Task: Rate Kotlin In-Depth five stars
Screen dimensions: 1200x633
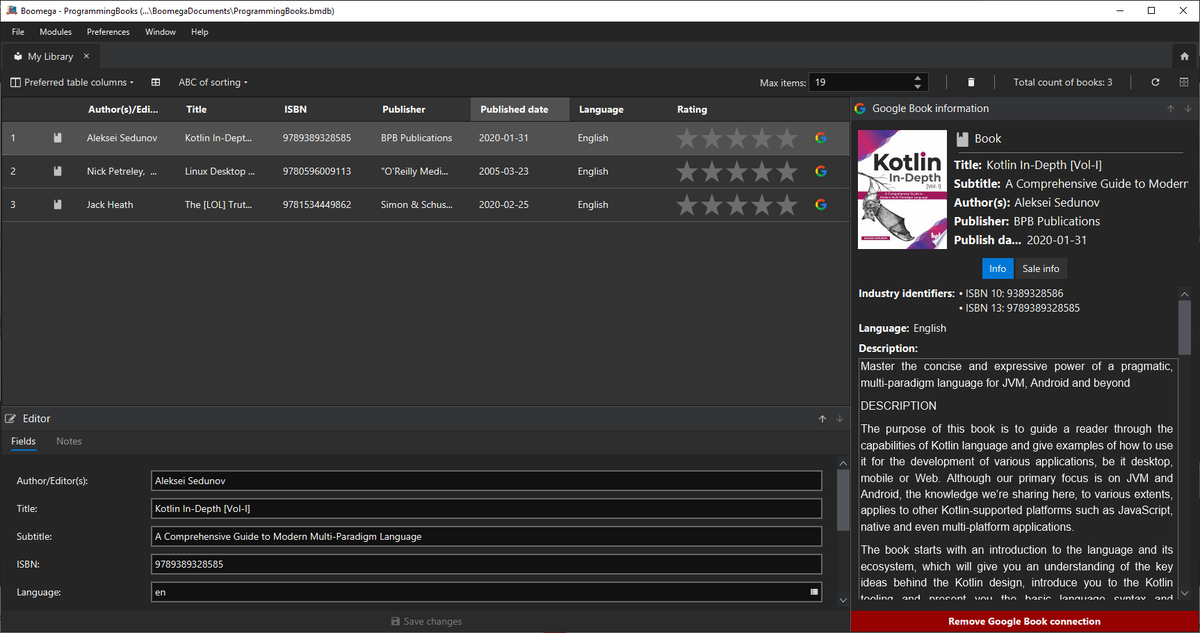Action: 787,138
